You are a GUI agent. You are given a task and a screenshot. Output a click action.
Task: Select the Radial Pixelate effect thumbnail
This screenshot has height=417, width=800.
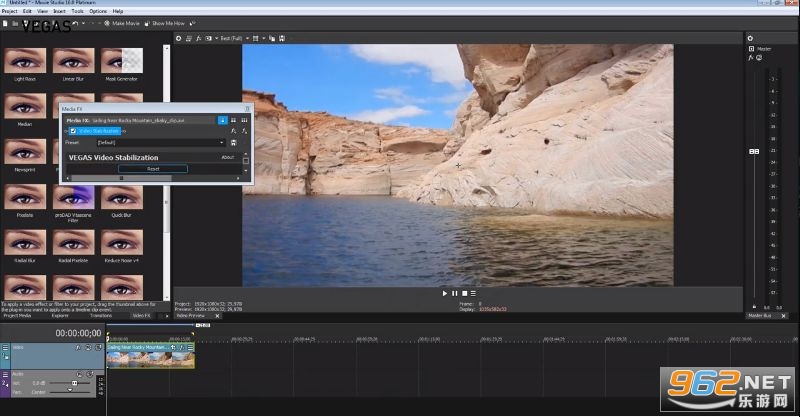pyautogui.click(x=73, y=242)
